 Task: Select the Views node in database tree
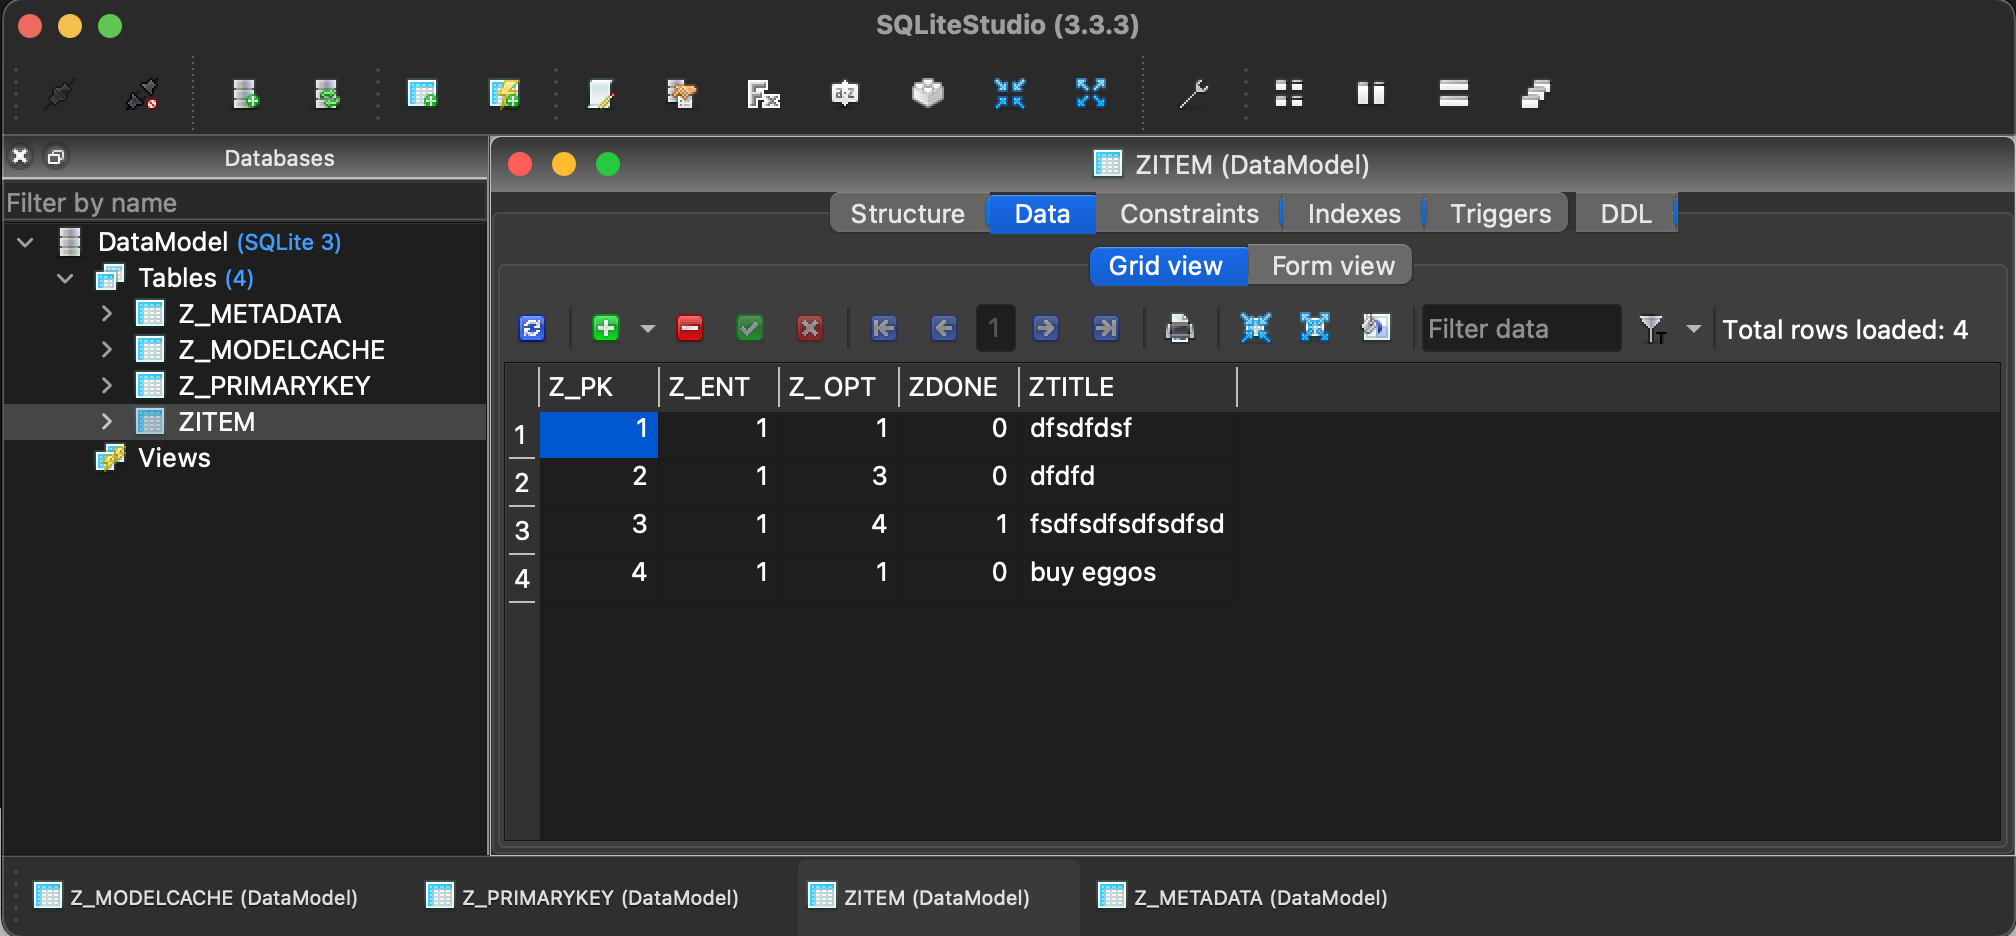(174, 458)
